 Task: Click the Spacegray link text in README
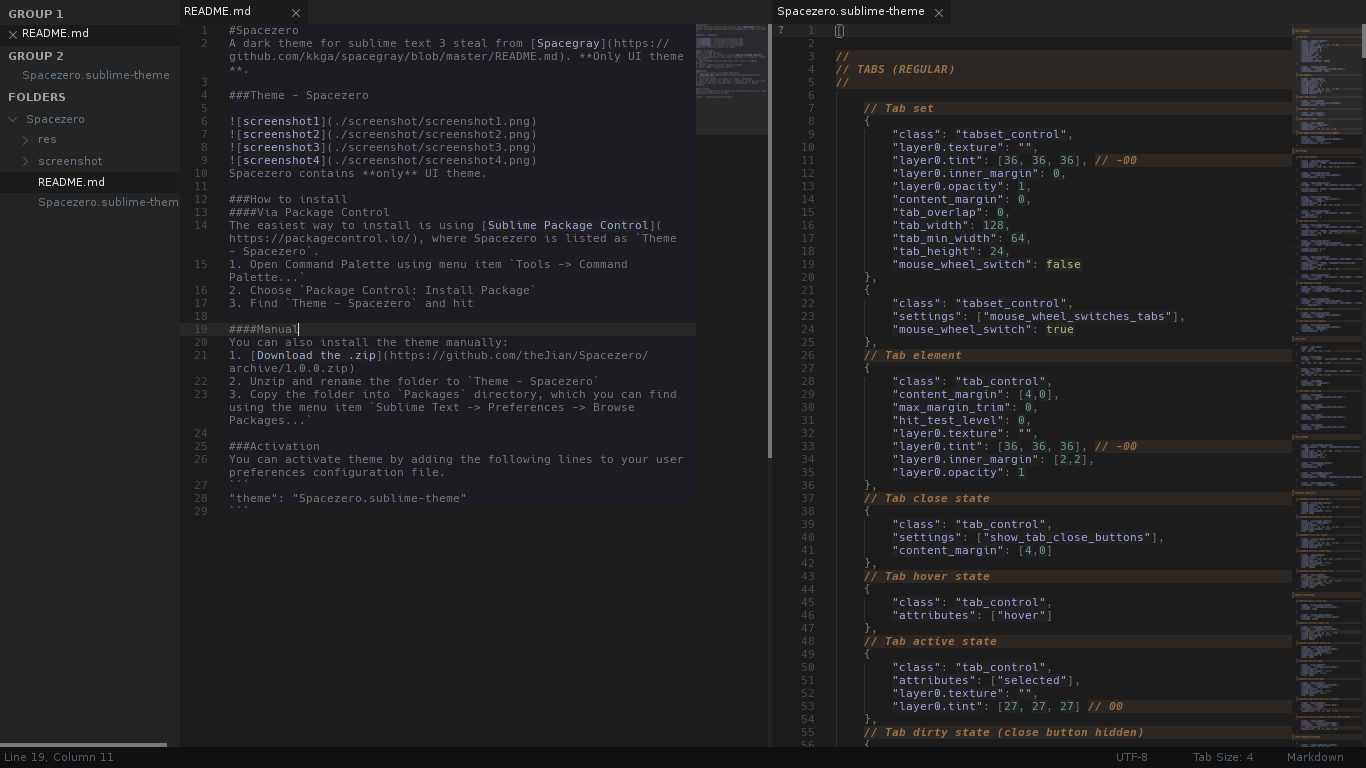pyautogui.click(x=568, y=43)
